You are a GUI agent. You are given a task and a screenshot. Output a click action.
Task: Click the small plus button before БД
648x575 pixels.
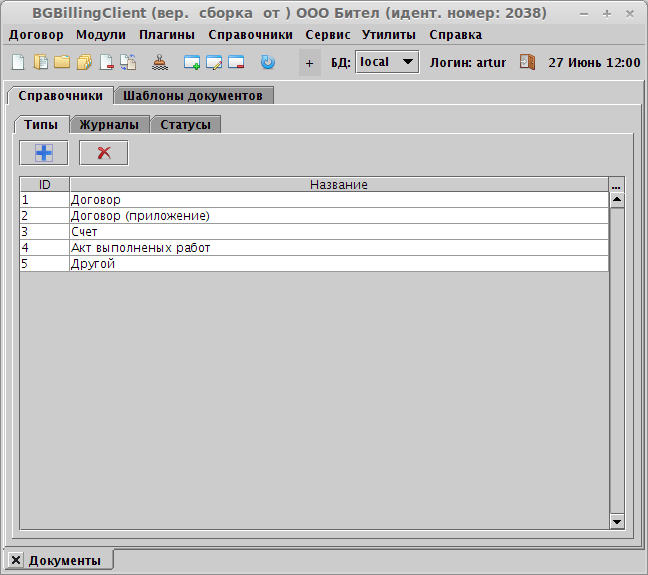pyautogui.click(x=309, y=63)
